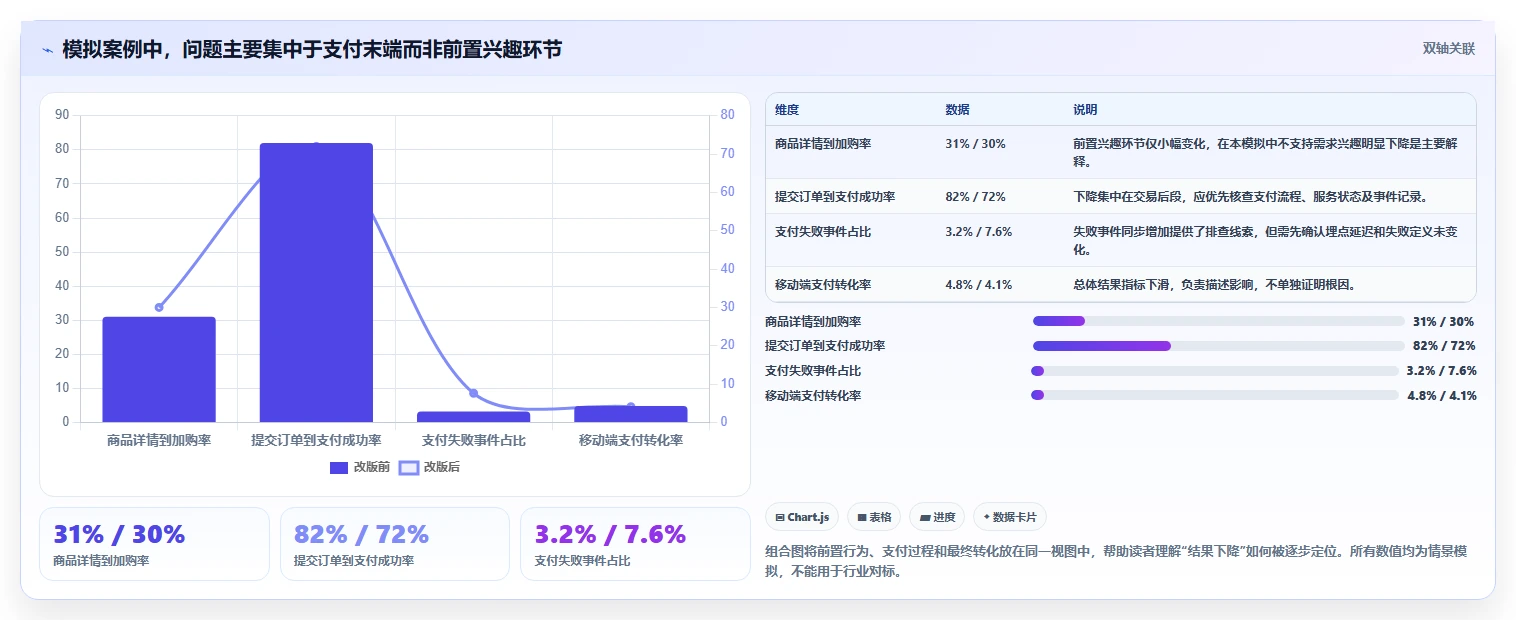1516x620 pixels.
Task: Click the 4.8% / 4.1% table cell
Action: (978, 285)
